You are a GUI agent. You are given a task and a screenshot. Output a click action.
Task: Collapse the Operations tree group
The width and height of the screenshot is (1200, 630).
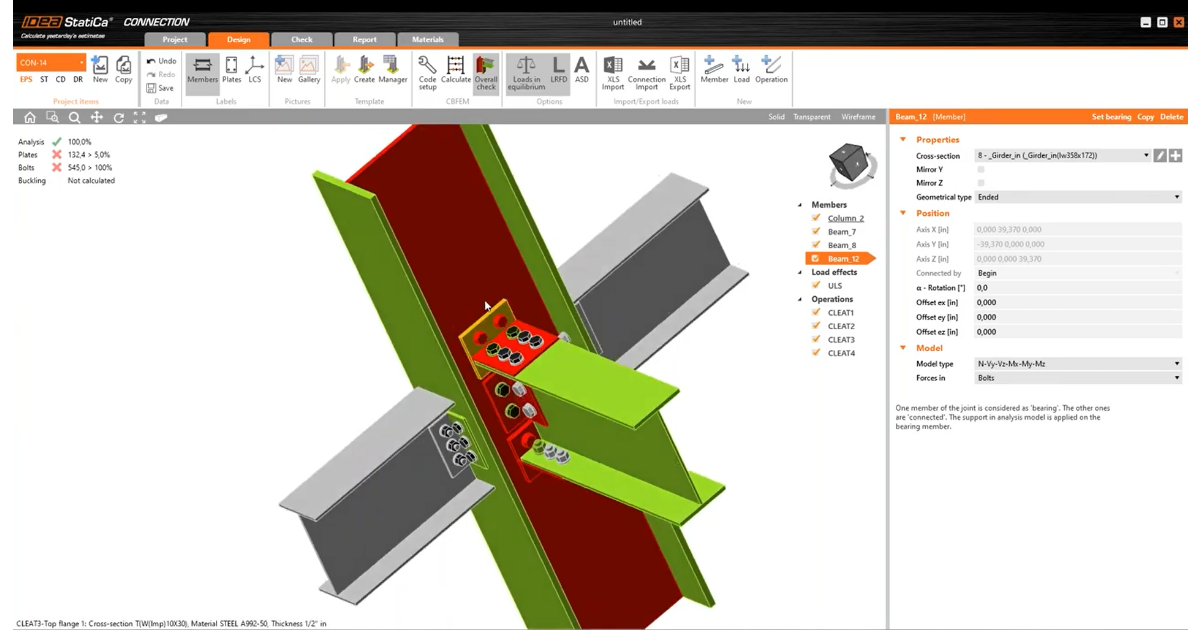800,299
